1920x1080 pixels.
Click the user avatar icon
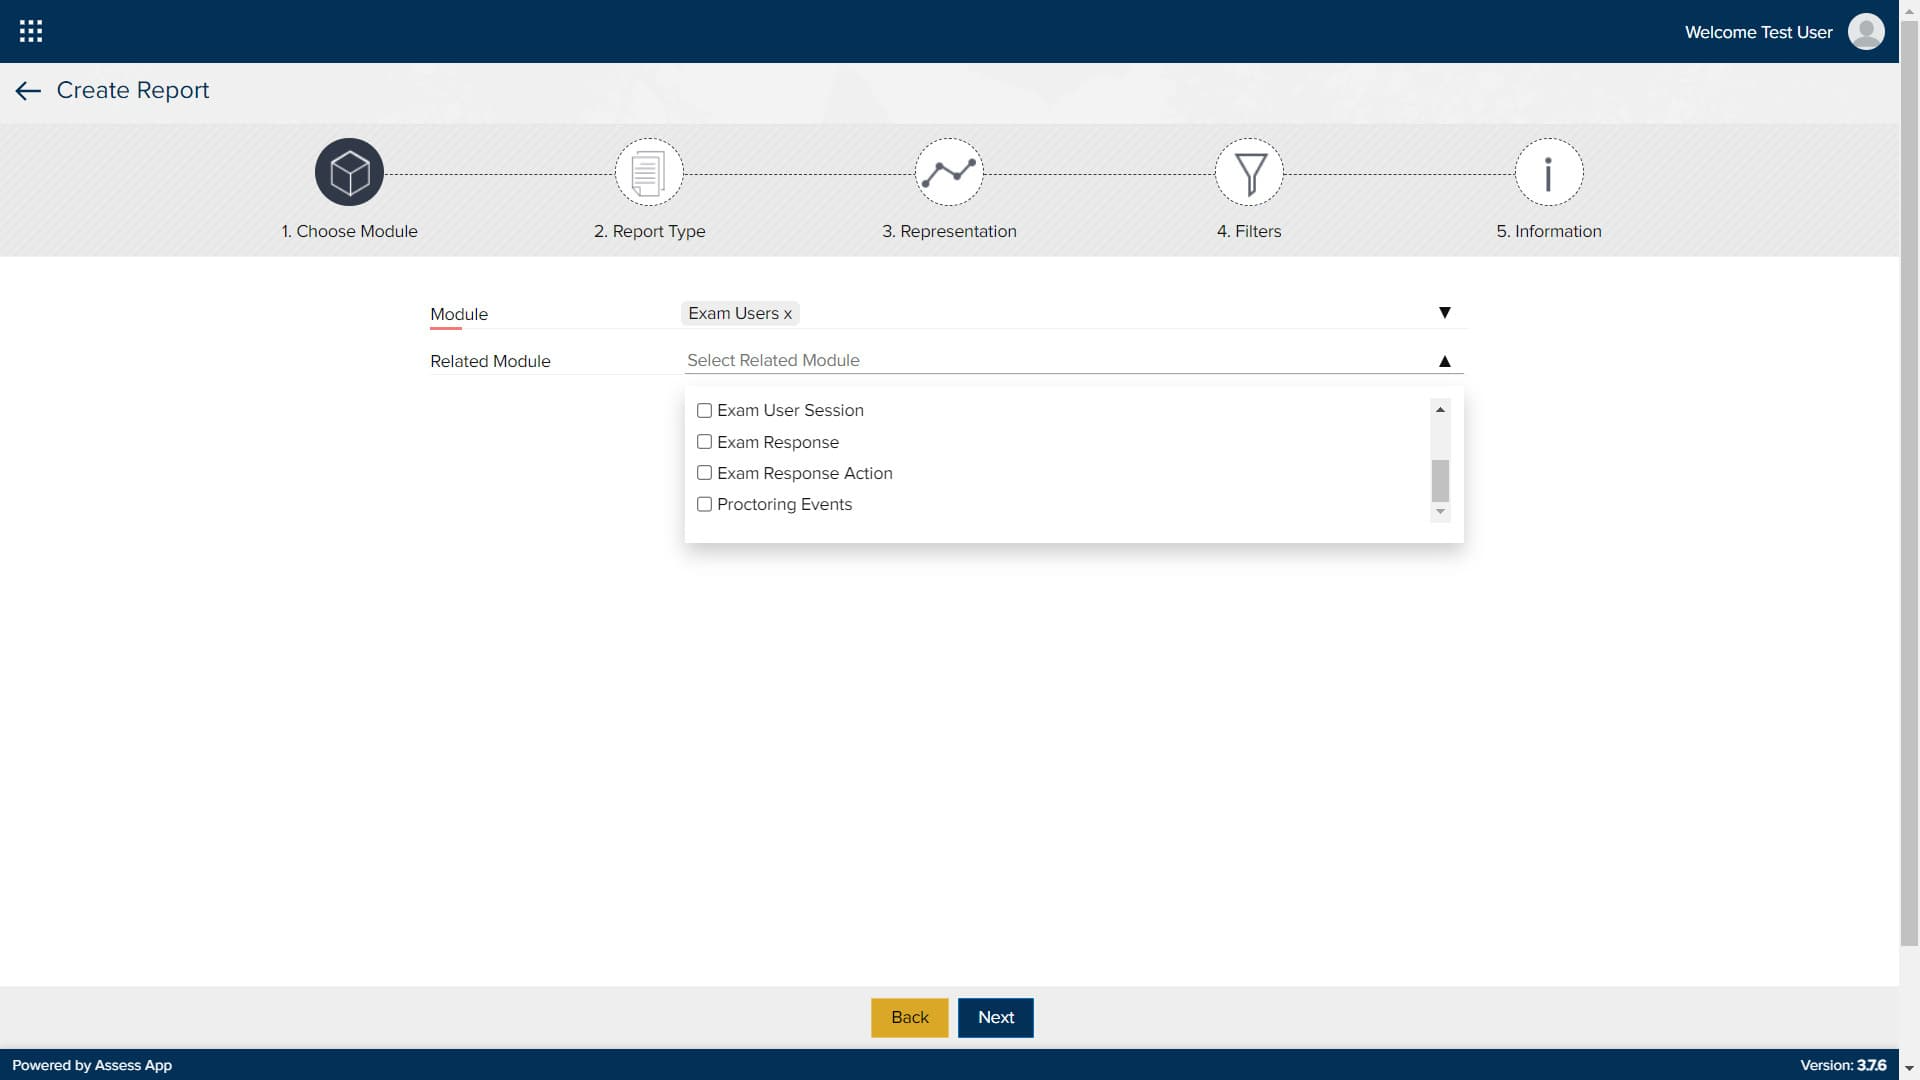click(1866, 31)
